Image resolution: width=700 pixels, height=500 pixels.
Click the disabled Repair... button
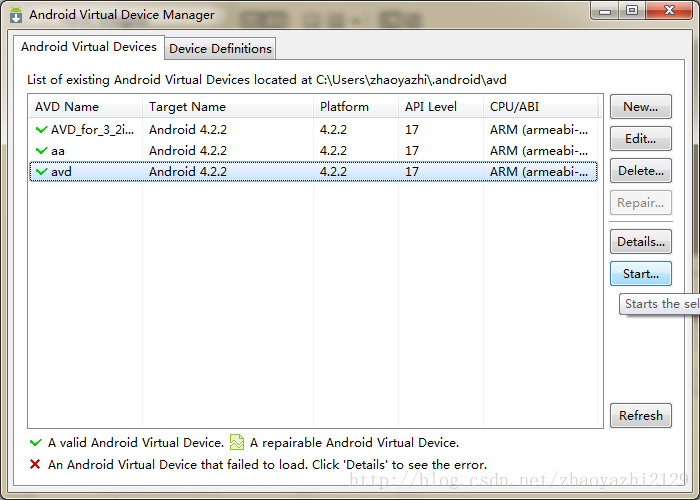641,203
